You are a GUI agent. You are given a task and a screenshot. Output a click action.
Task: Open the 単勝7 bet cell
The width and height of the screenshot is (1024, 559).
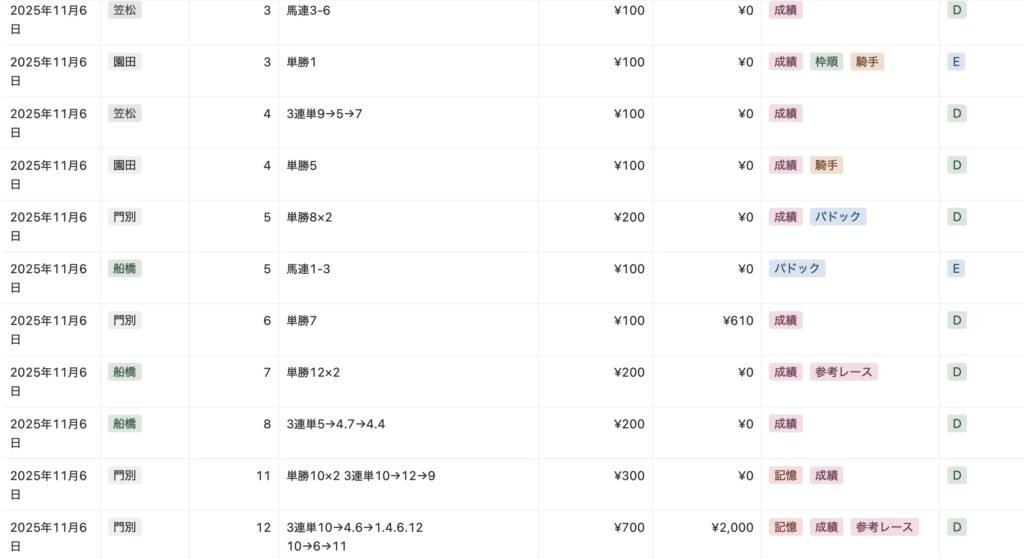tap(301, 320)
